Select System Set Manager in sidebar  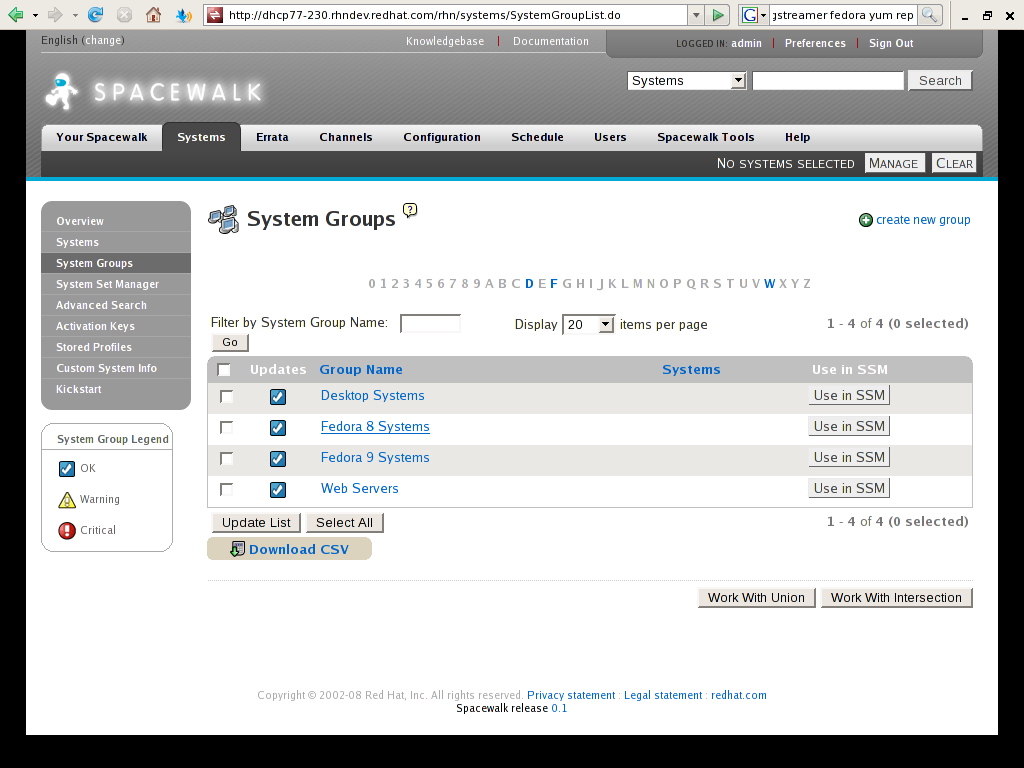pos(116,284)
